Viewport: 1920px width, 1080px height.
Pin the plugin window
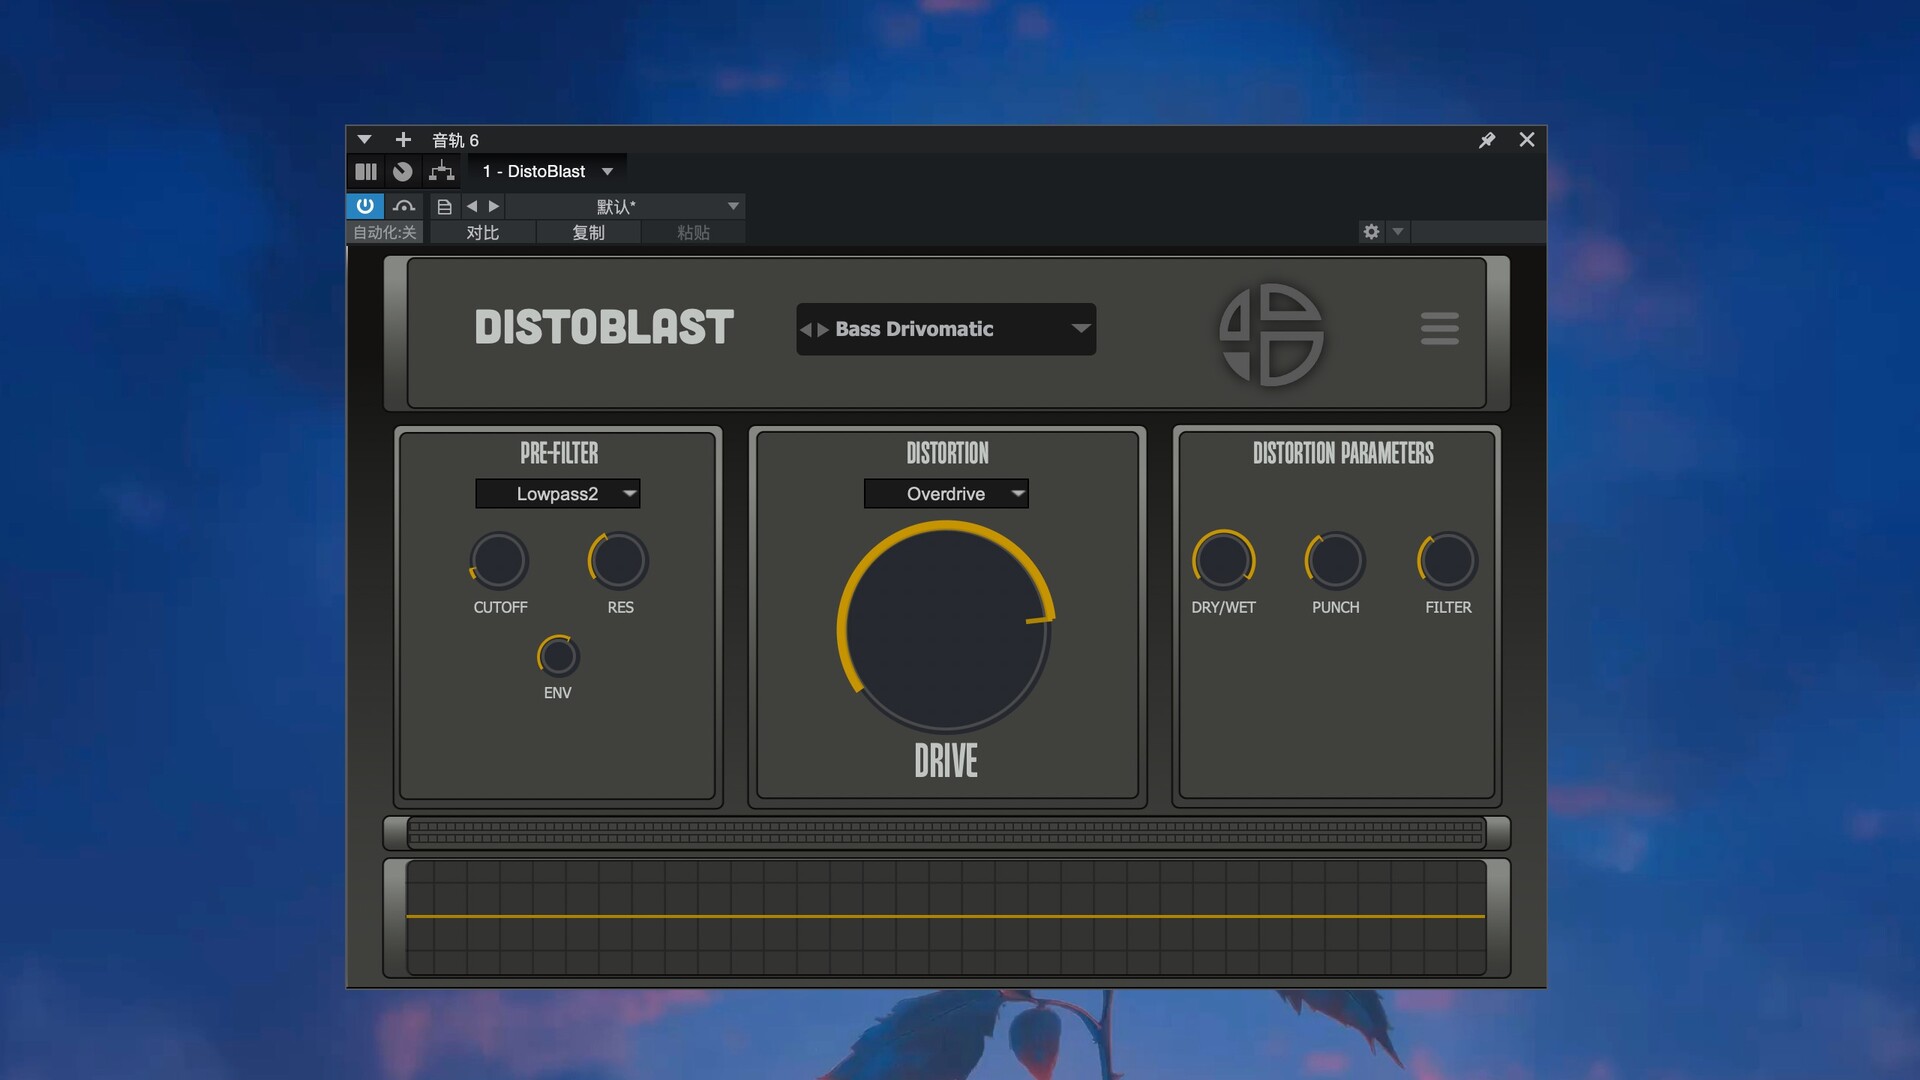click(x=1487, y=140)
